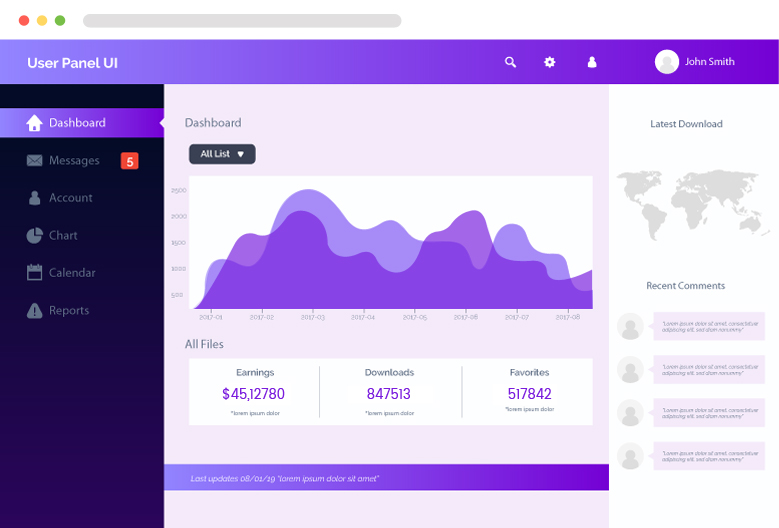Click the Downloads count 847513
Screen dimensions: 779x528
pos(389,394)
